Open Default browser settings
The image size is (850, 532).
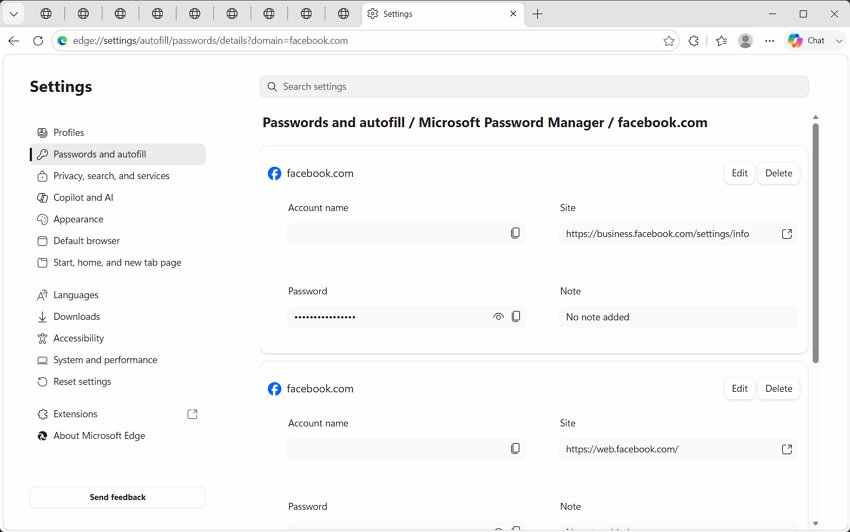tap(118, 241)
